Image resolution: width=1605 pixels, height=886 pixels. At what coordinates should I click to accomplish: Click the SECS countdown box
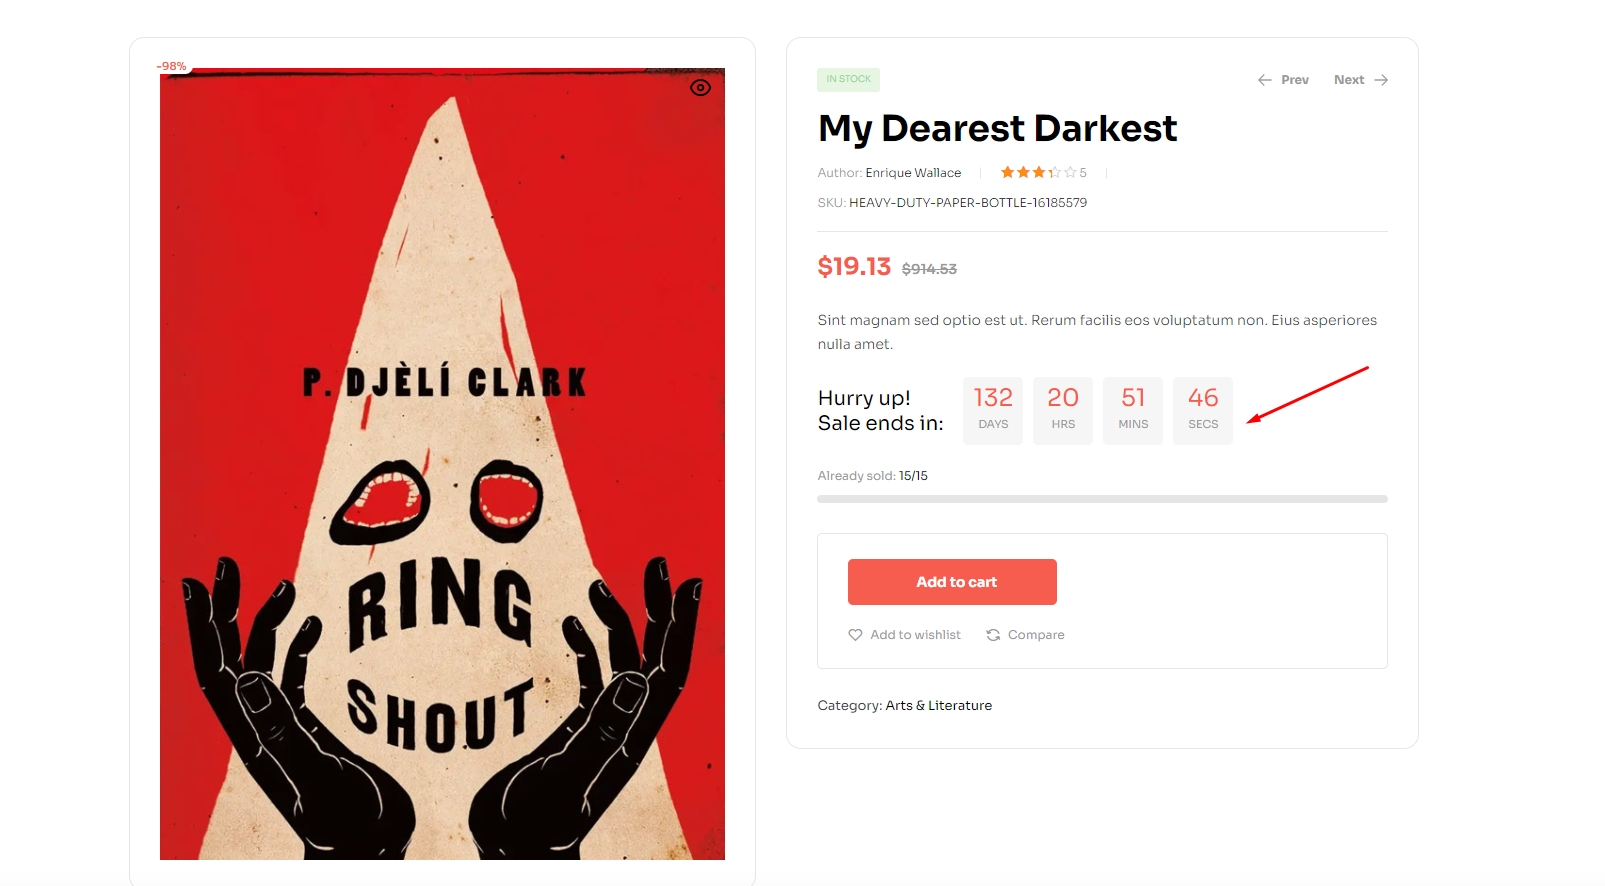point(1203,410)
